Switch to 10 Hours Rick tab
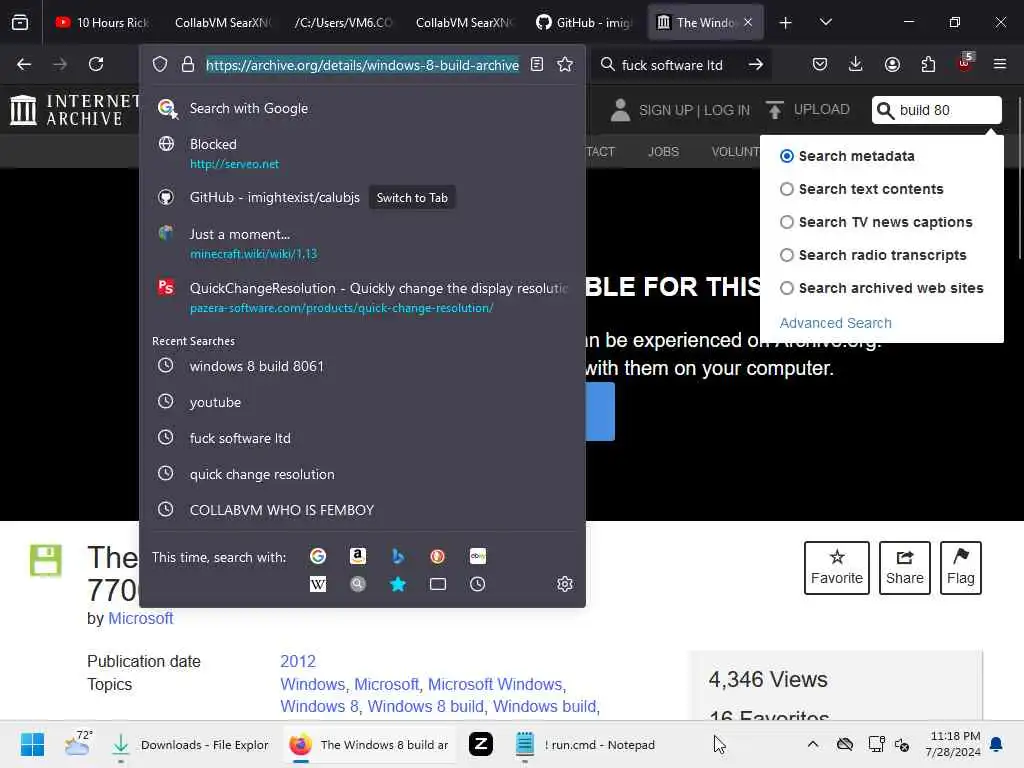Image resolution: width=1024 pixels, height=768 pixels. coord(103,22)
